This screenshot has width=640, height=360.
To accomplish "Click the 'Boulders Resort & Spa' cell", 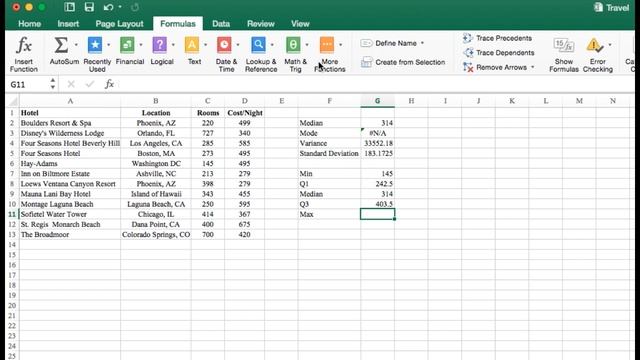I will (70, 123).
